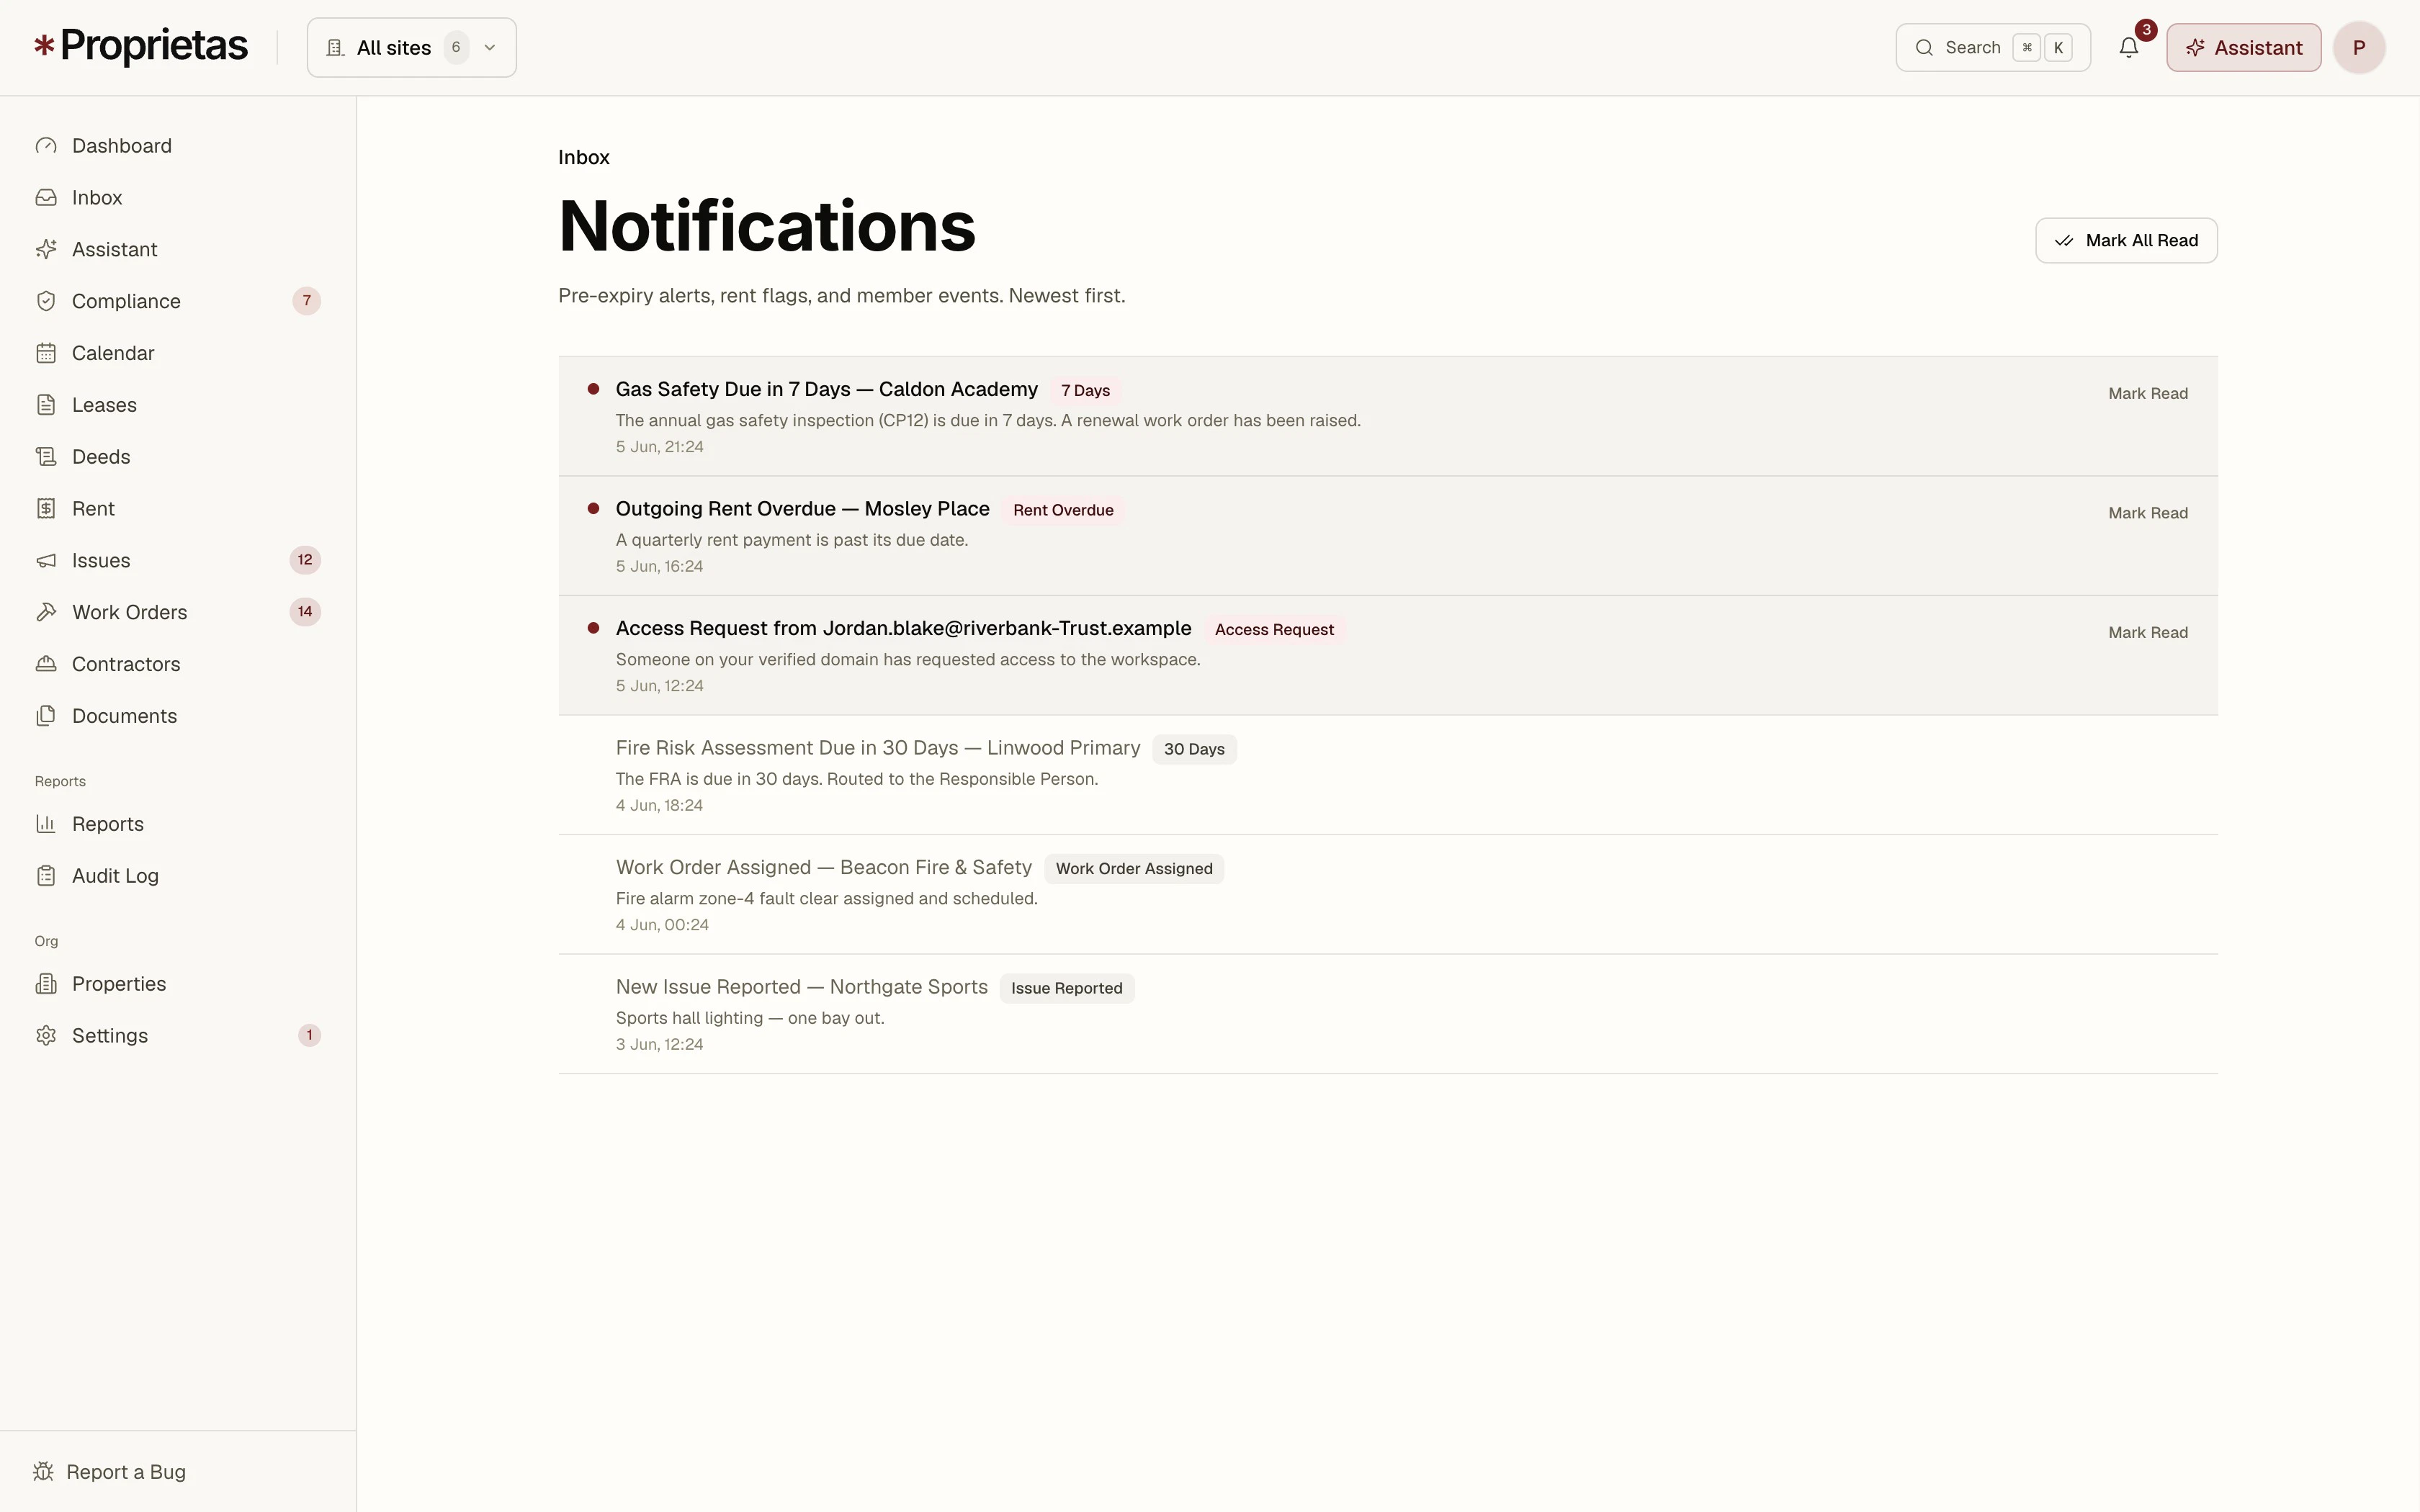Click the building icon in All sites selector
Screen dimensions: 2420x1512
point(335,48)
